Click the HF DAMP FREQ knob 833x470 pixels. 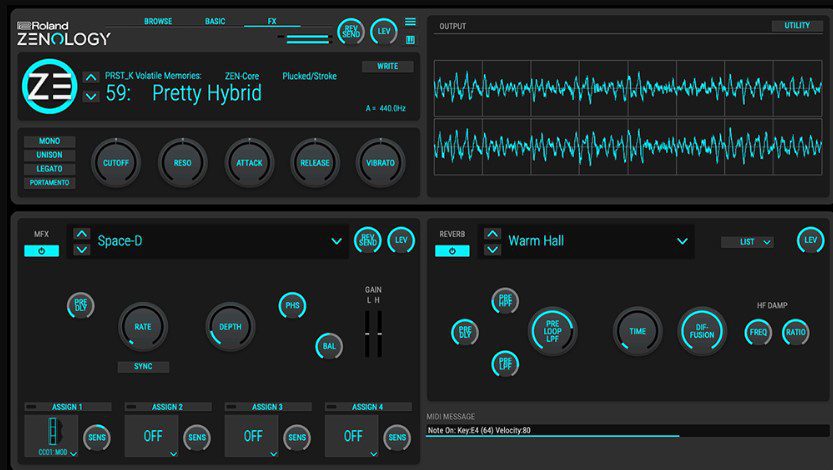pyautogui.click(x=758, y=332)
